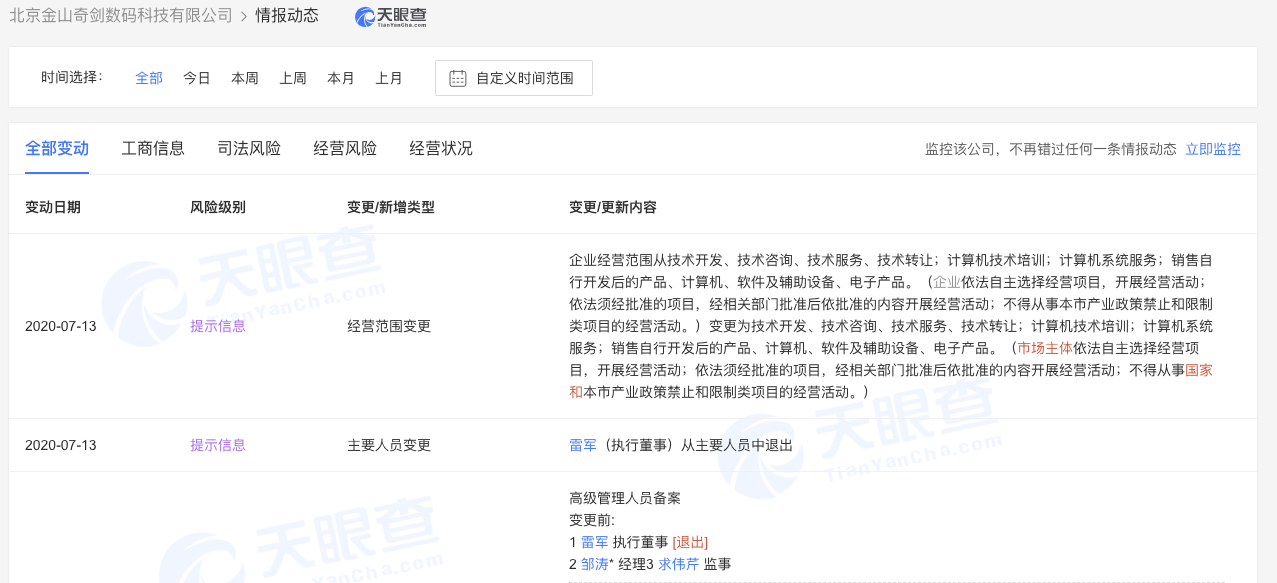The image size is (1277, 583).
Task: Filter by 本周
Action: pos(245,78)
